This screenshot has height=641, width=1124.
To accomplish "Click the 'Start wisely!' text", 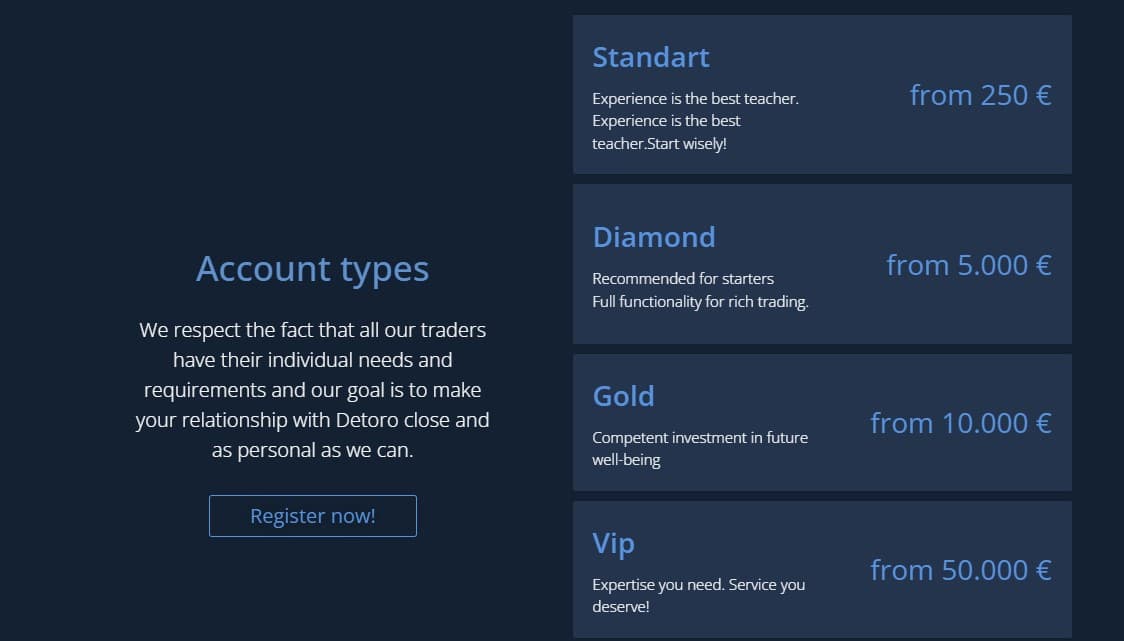I will pos(686,143).
